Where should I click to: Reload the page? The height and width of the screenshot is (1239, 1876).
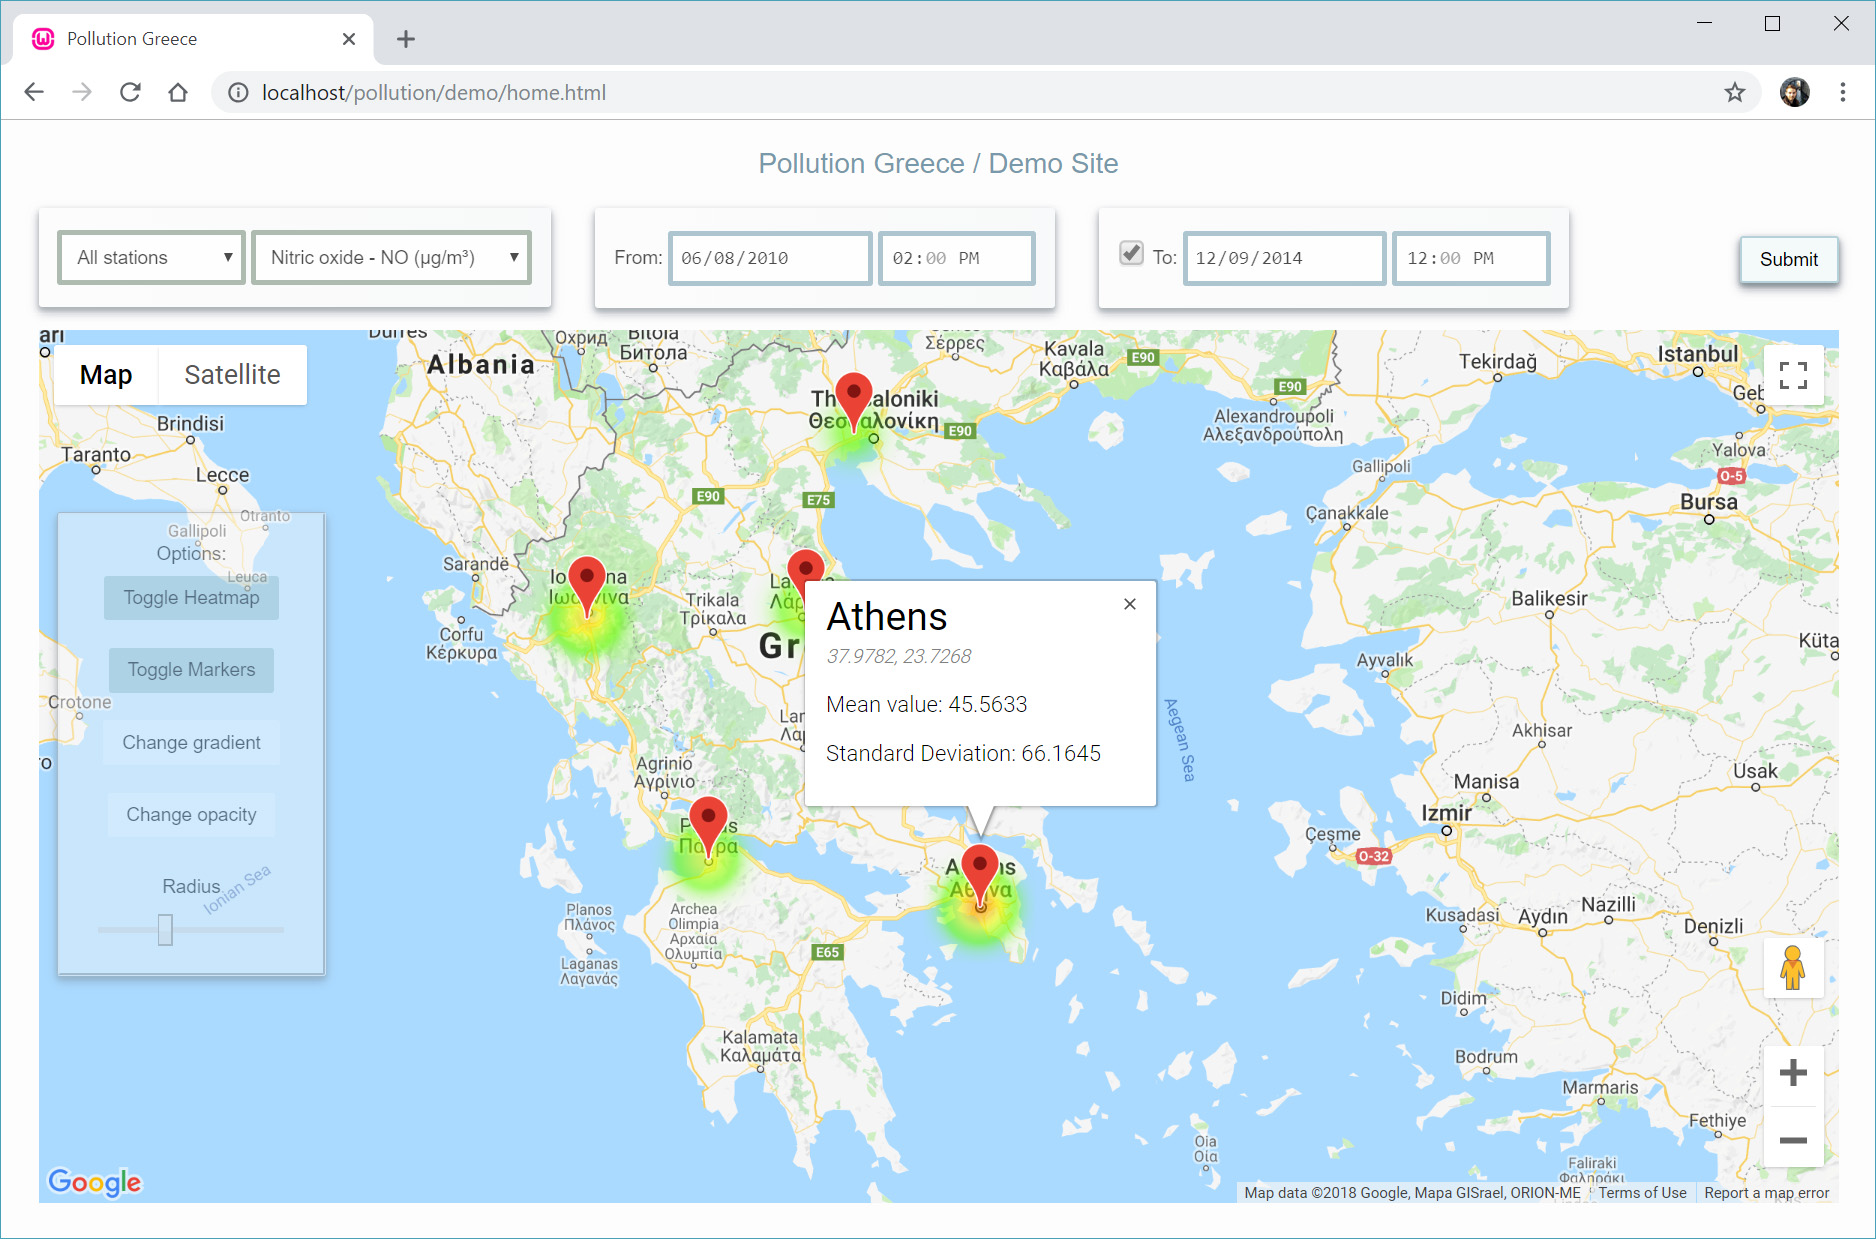pos(130,92)
